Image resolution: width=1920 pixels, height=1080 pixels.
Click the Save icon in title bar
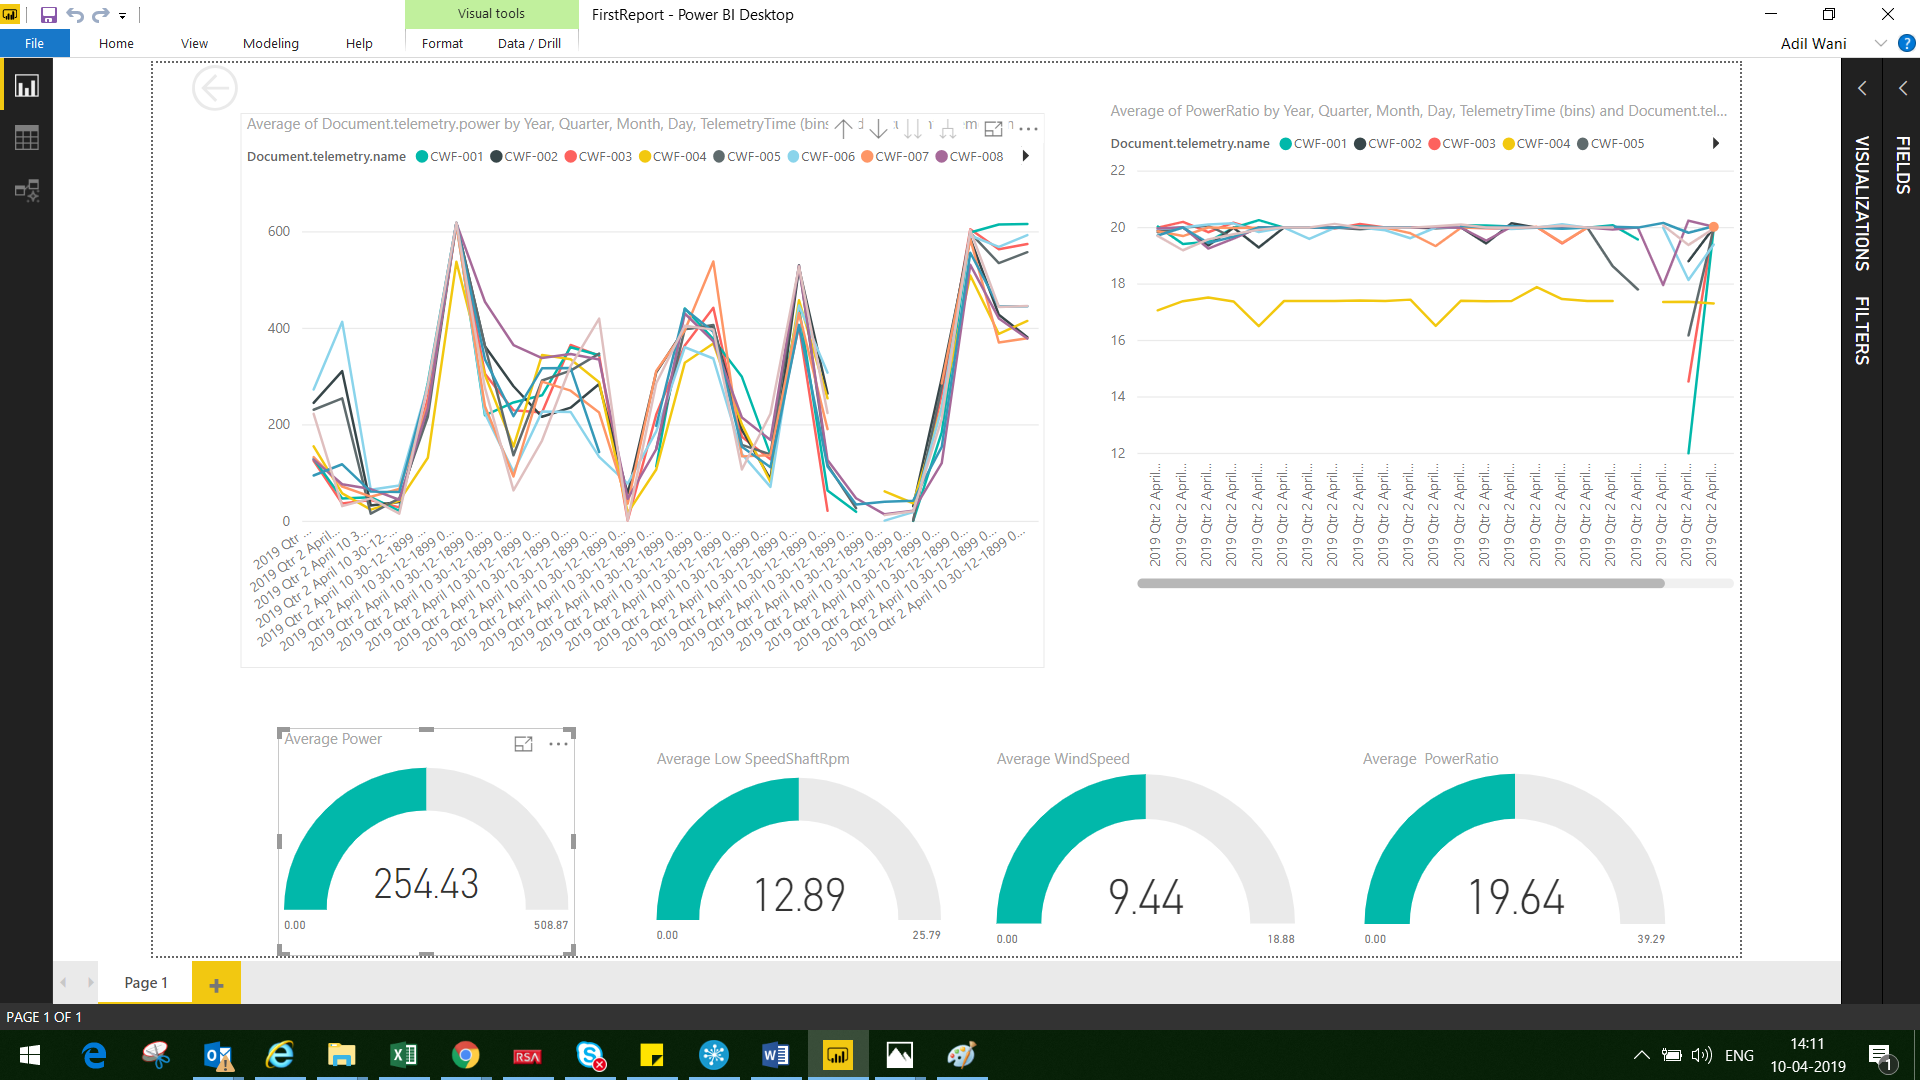48,15
